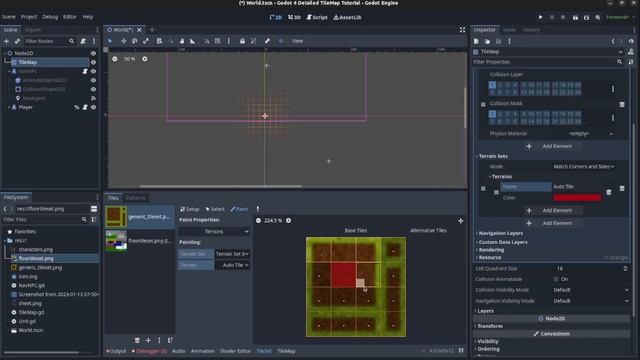Hide the Player node
Image resolution: width=640 pixels, height=360 pixels.
(93, 107)
